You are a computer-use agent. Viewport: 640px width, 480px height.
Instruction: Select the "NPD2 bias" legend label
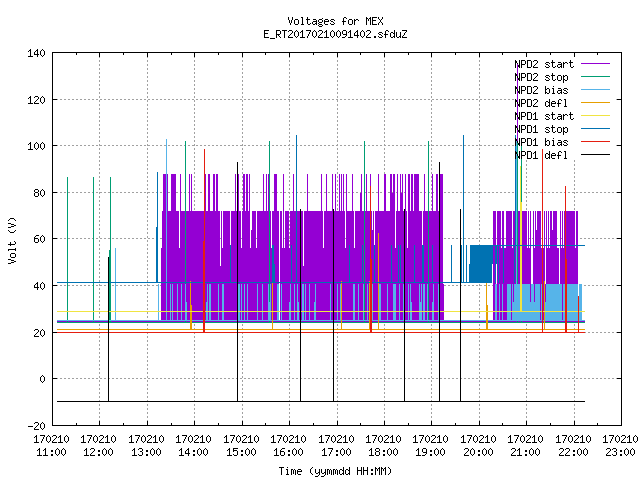coord(541,90)
